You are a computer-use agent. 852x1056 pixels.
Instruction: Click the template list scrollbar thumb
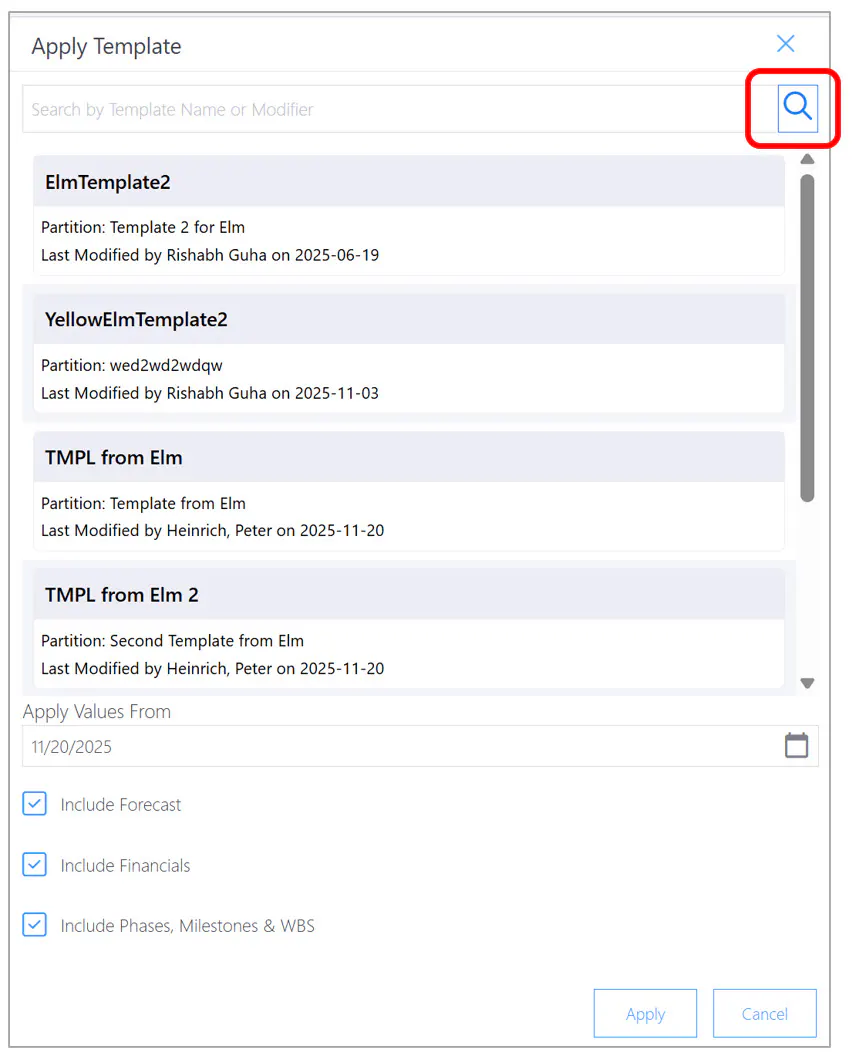point(808,338)
